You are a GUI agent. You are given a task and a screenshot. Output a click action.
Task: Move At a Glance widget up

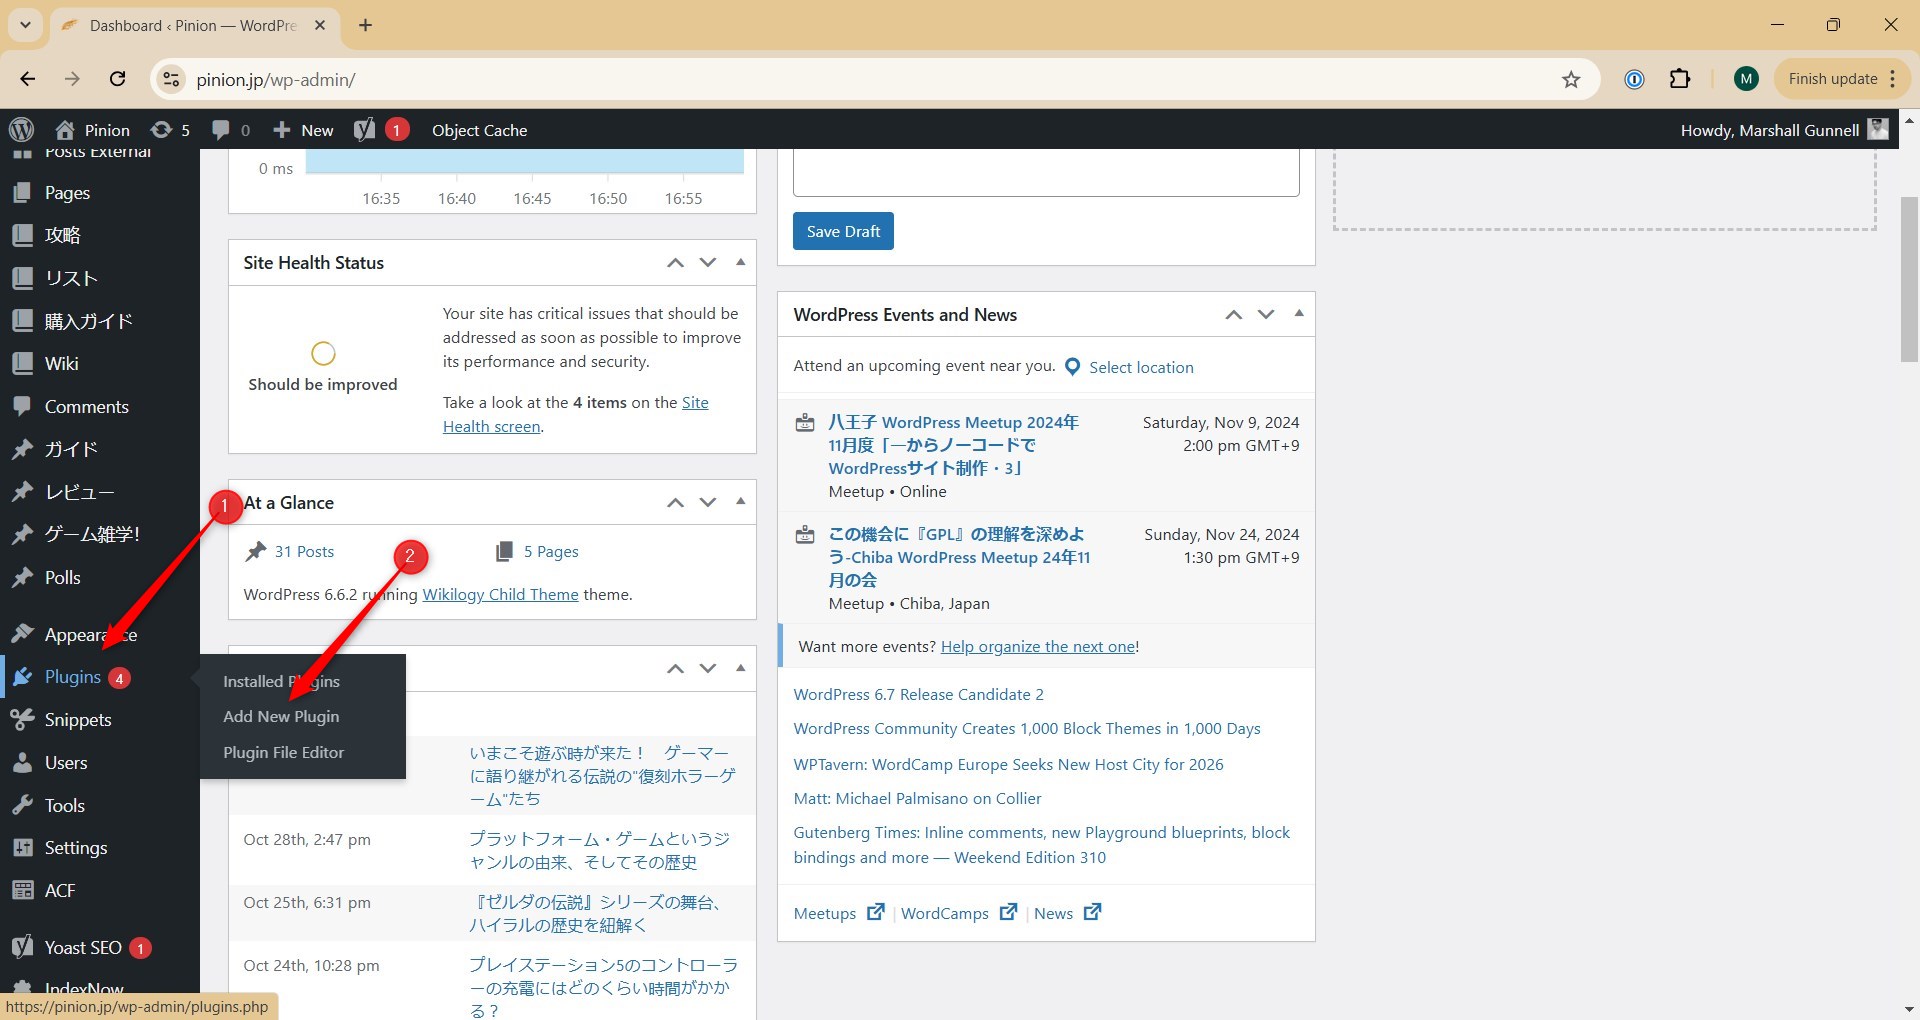click(676, 503)
